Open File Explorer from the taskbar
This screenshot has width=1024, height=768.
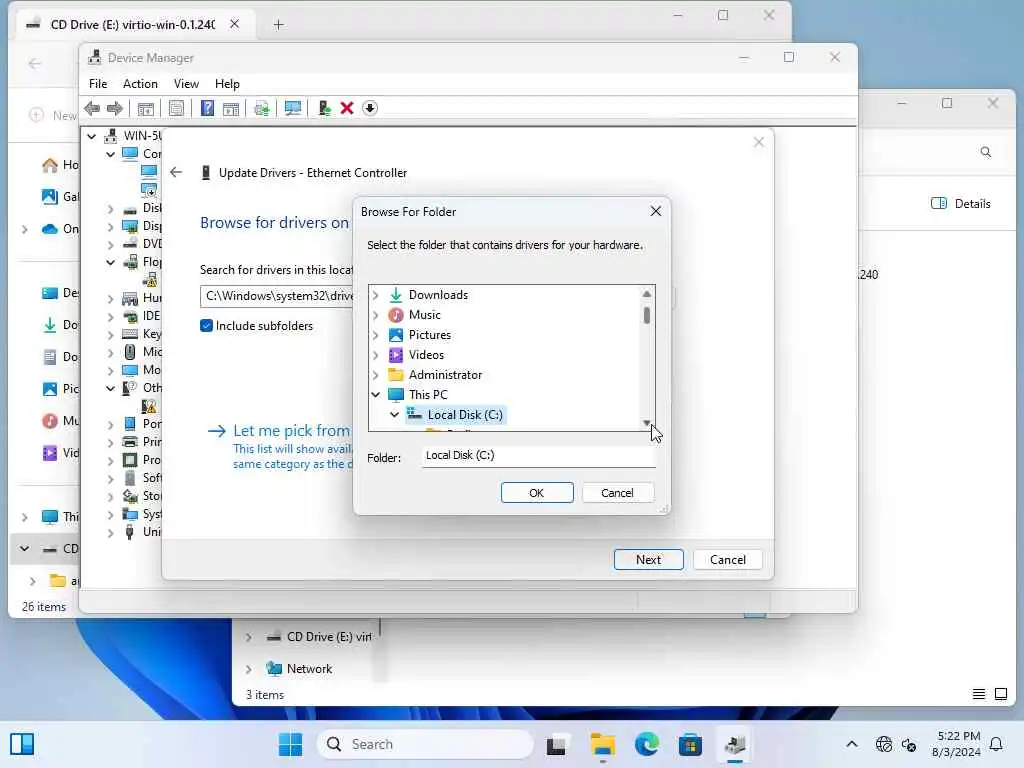point(602,744)
